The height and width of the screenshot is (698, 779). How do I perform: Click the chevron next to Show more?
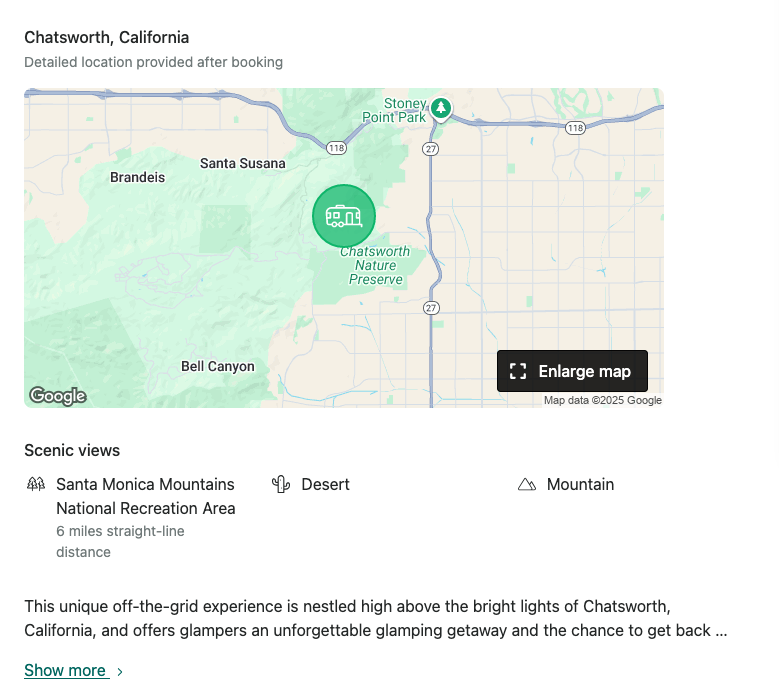pos(120,672)
